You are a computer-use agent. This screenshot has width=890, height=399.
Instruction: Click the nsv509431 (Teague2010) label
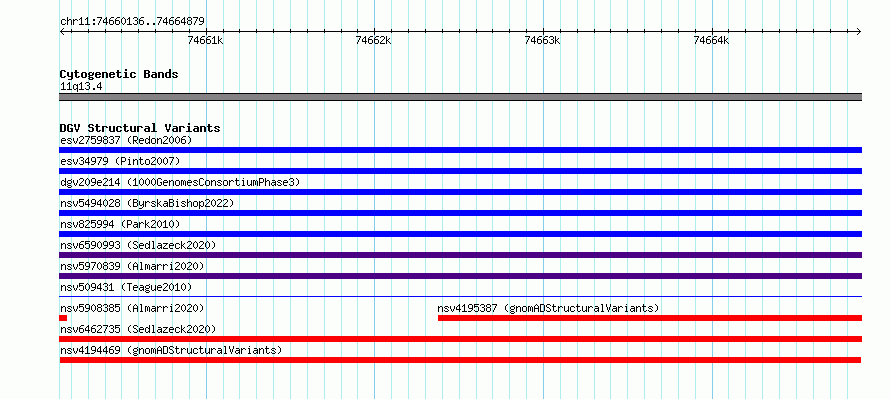[126, 287]
